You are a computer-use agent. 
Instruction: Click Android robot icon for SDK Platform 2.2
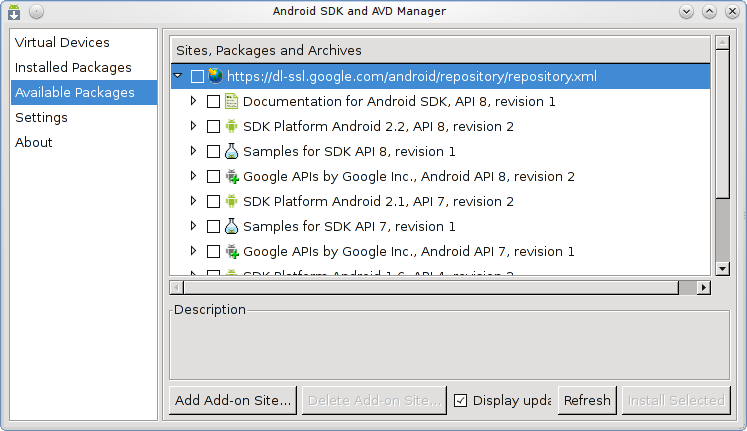[231, 126]
